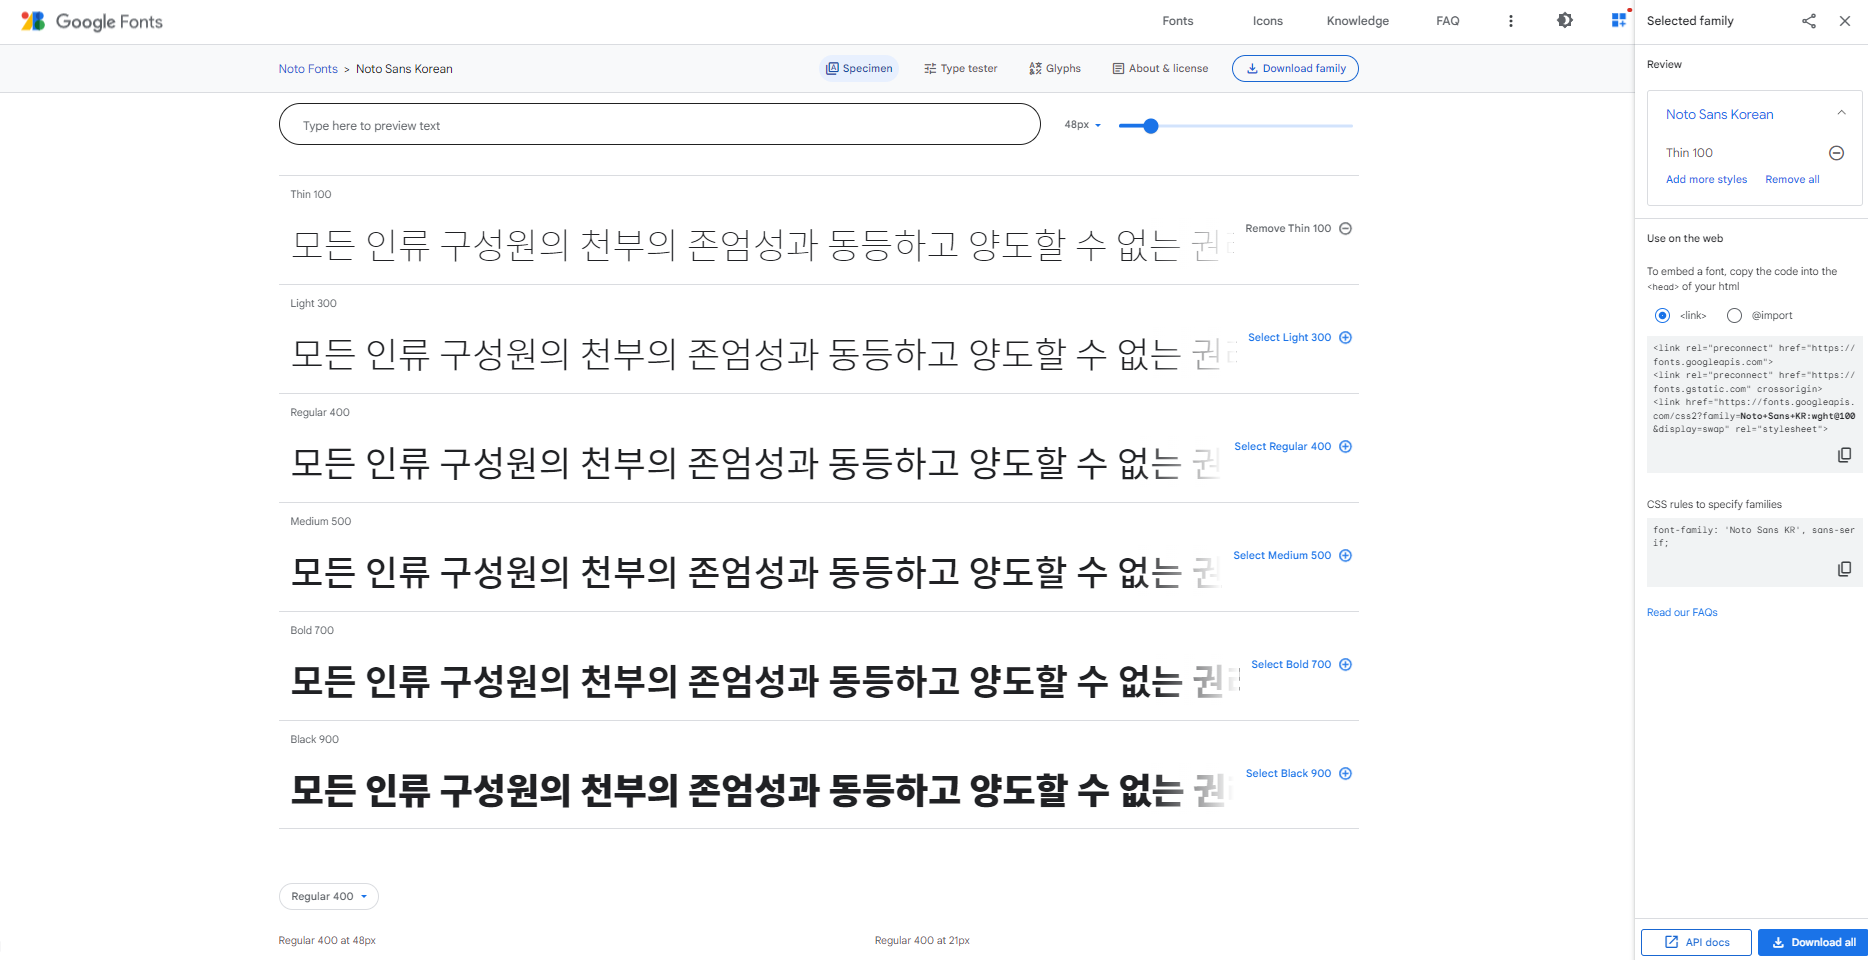The height and width of the screenshot is (960, 1868).
Task: Click the Google Fonts logo
Action: click(x=91, y=21)
